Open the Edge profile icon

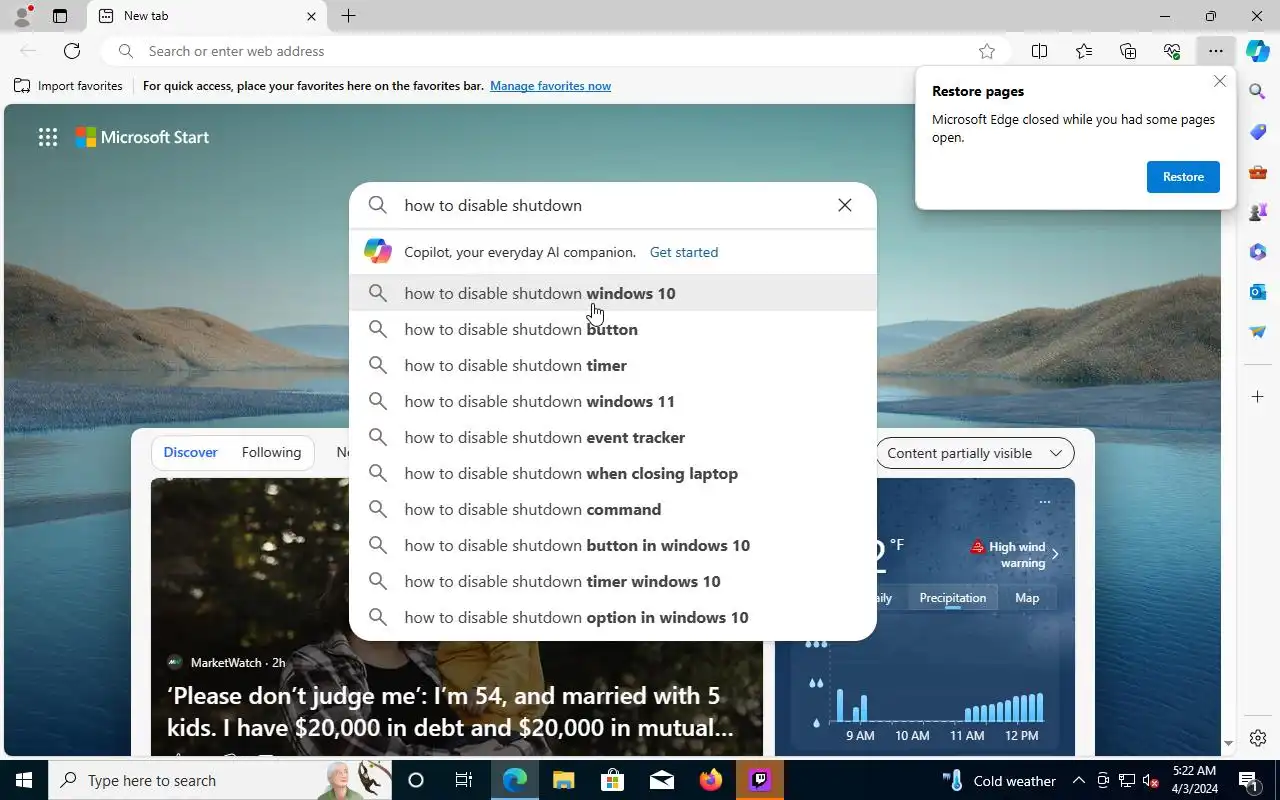pyautogui.click(x=21, y=16)
